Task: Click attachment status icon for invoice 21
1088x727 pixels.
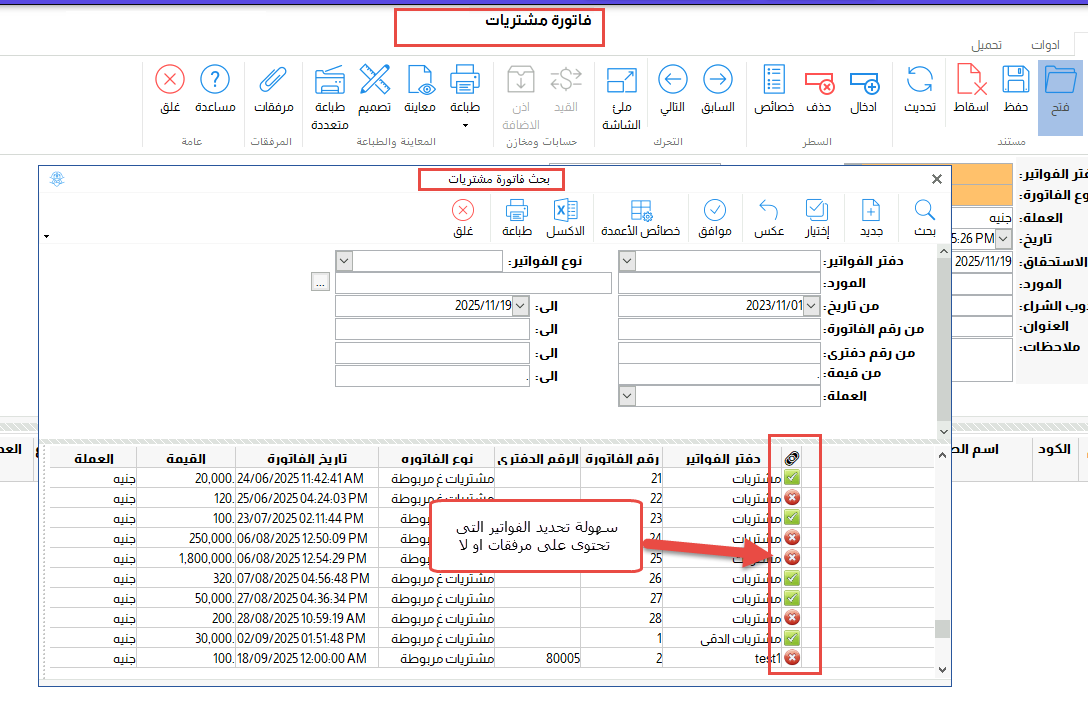Action: [792, 479]
